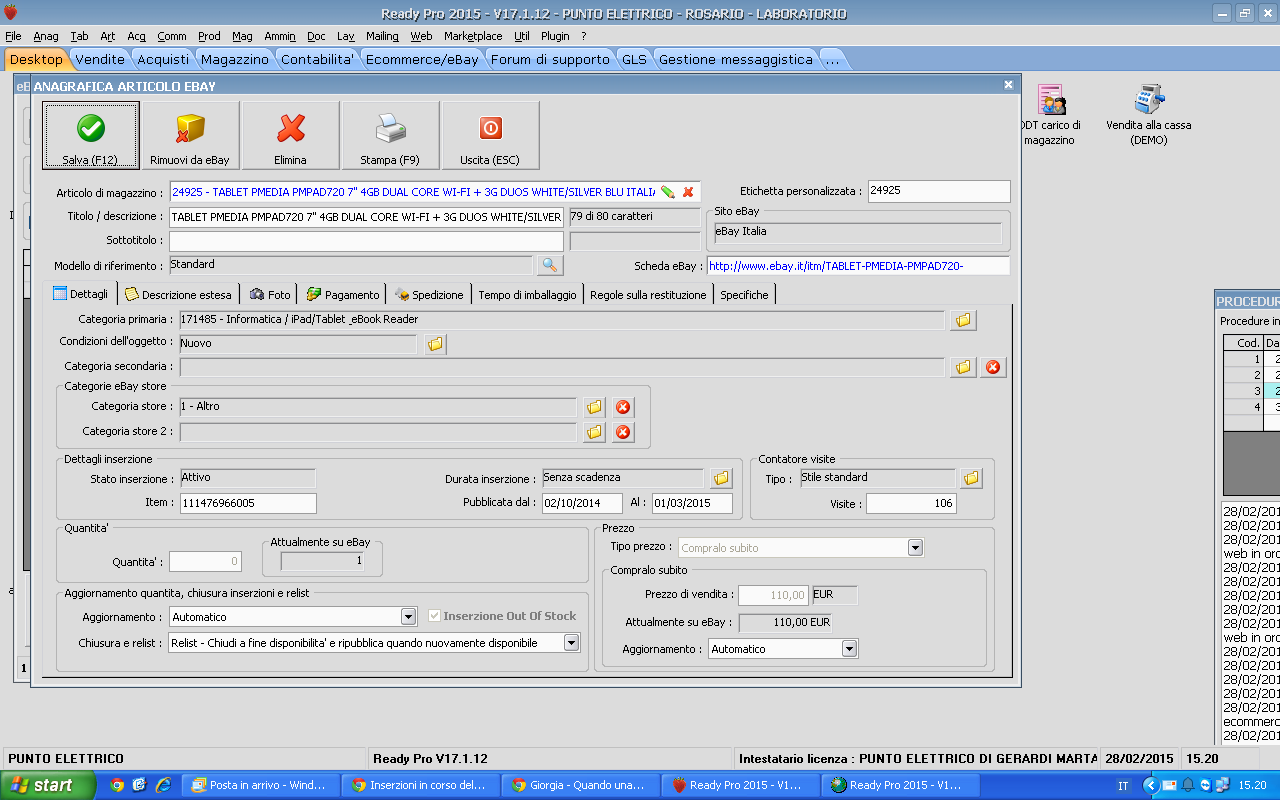Open the Pagamento tab

tap(343, 295)
